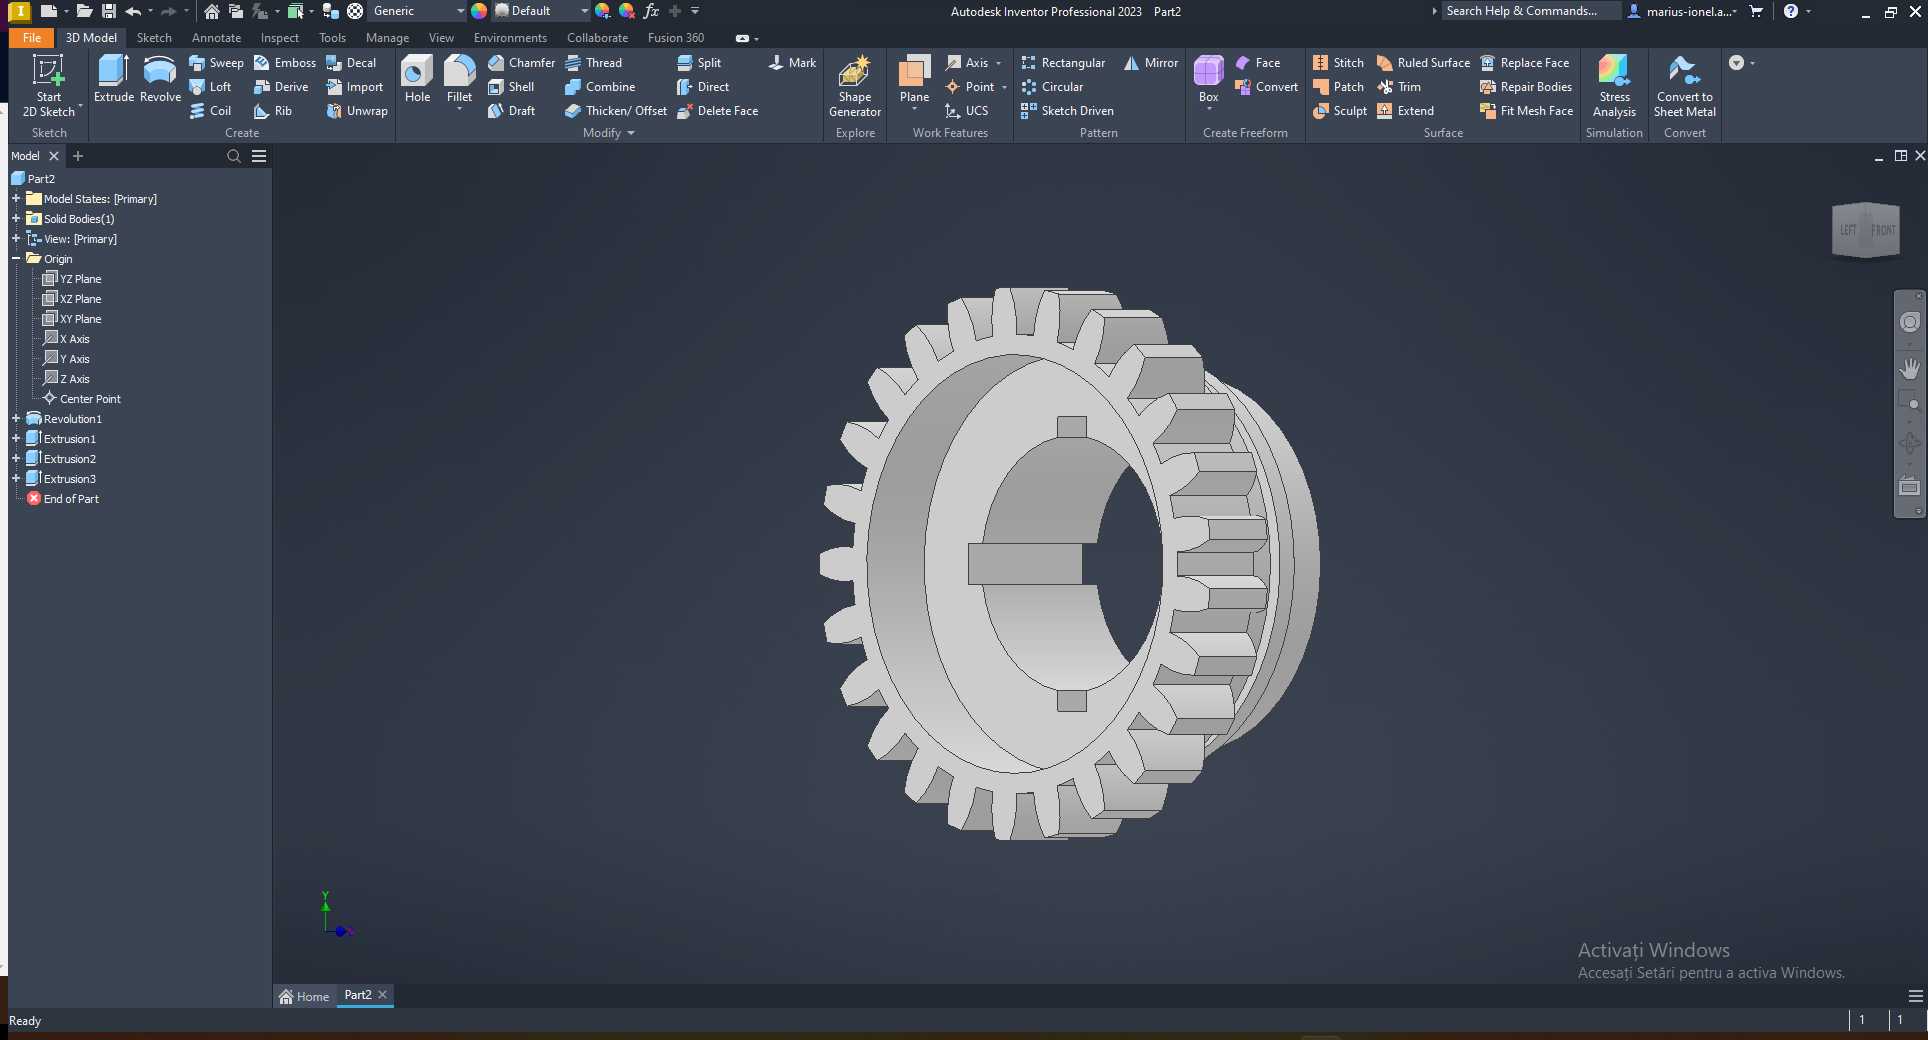Open Thicken/Offset tool

(x=616, y=111)
